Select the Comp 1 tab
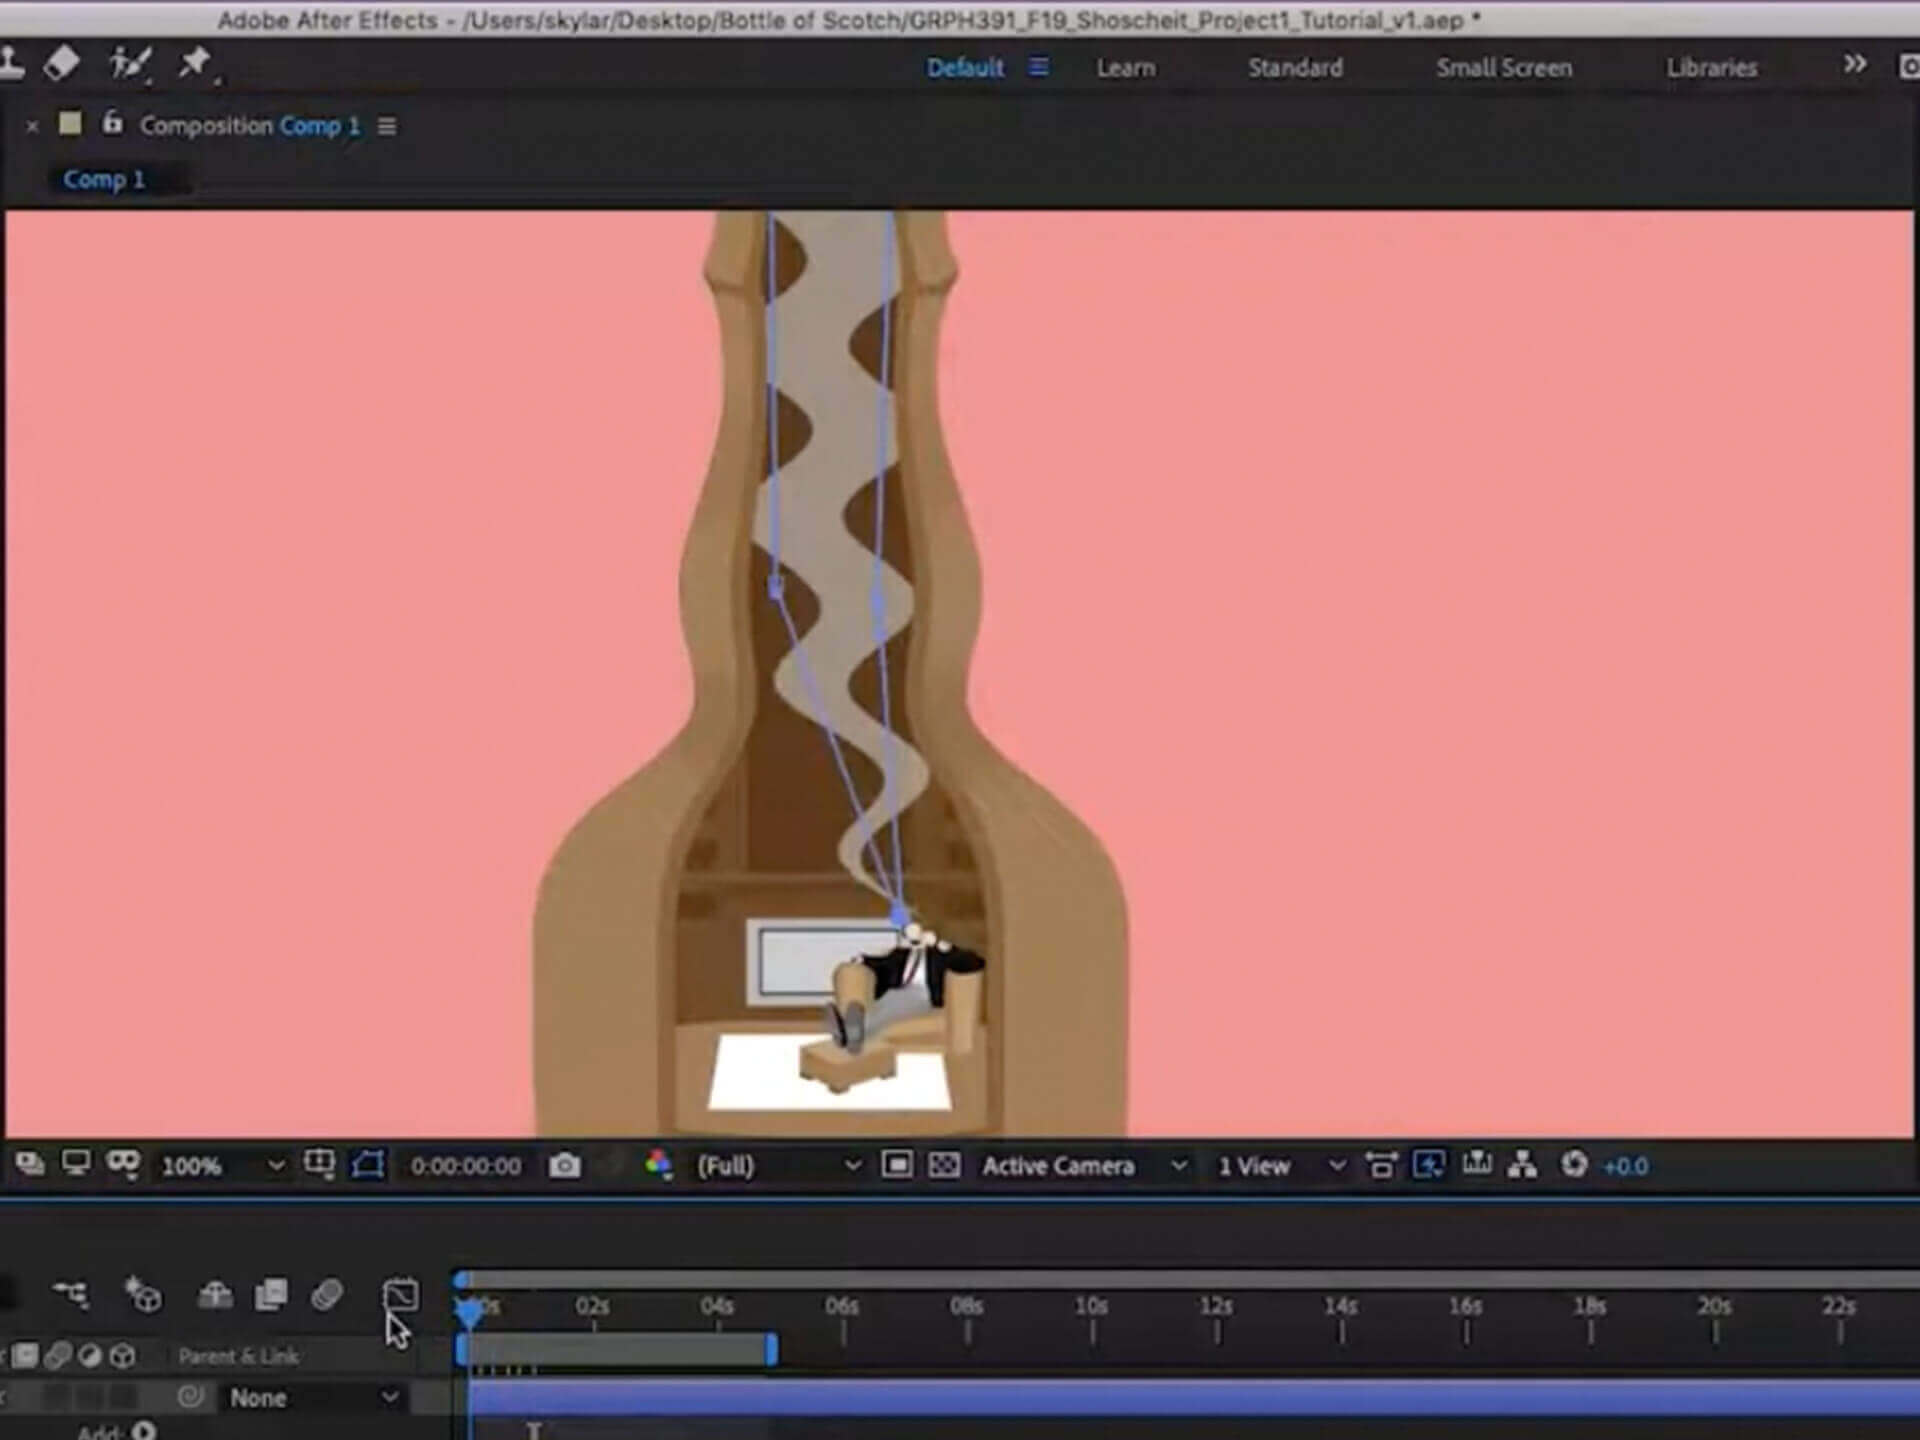The image size is (1920, 1440). (103, 179)
